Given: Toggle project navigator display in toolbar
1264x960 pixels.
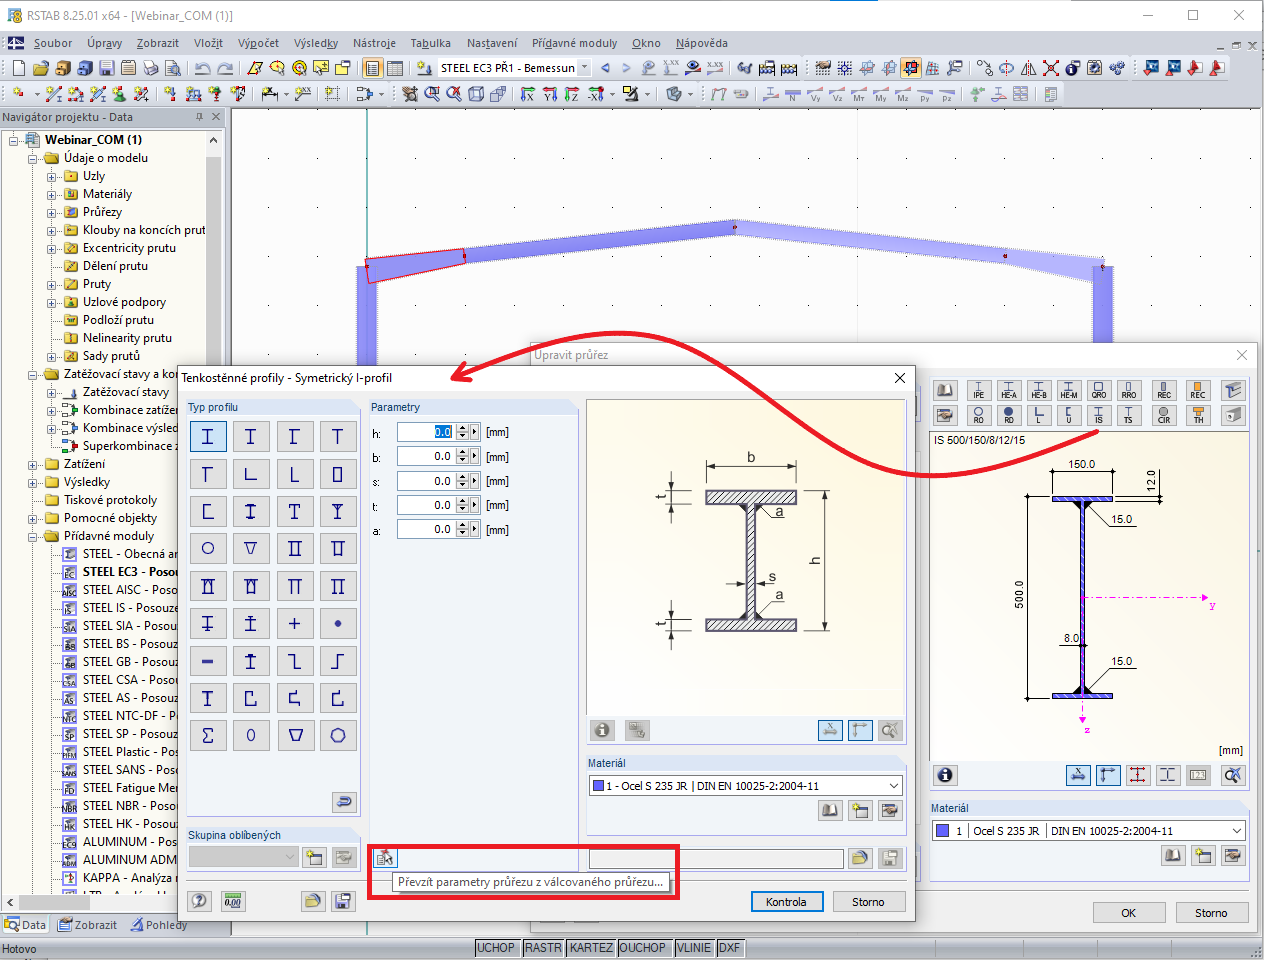Looking at the screenshot, I should pyautogui.click(x=373, y=68).
